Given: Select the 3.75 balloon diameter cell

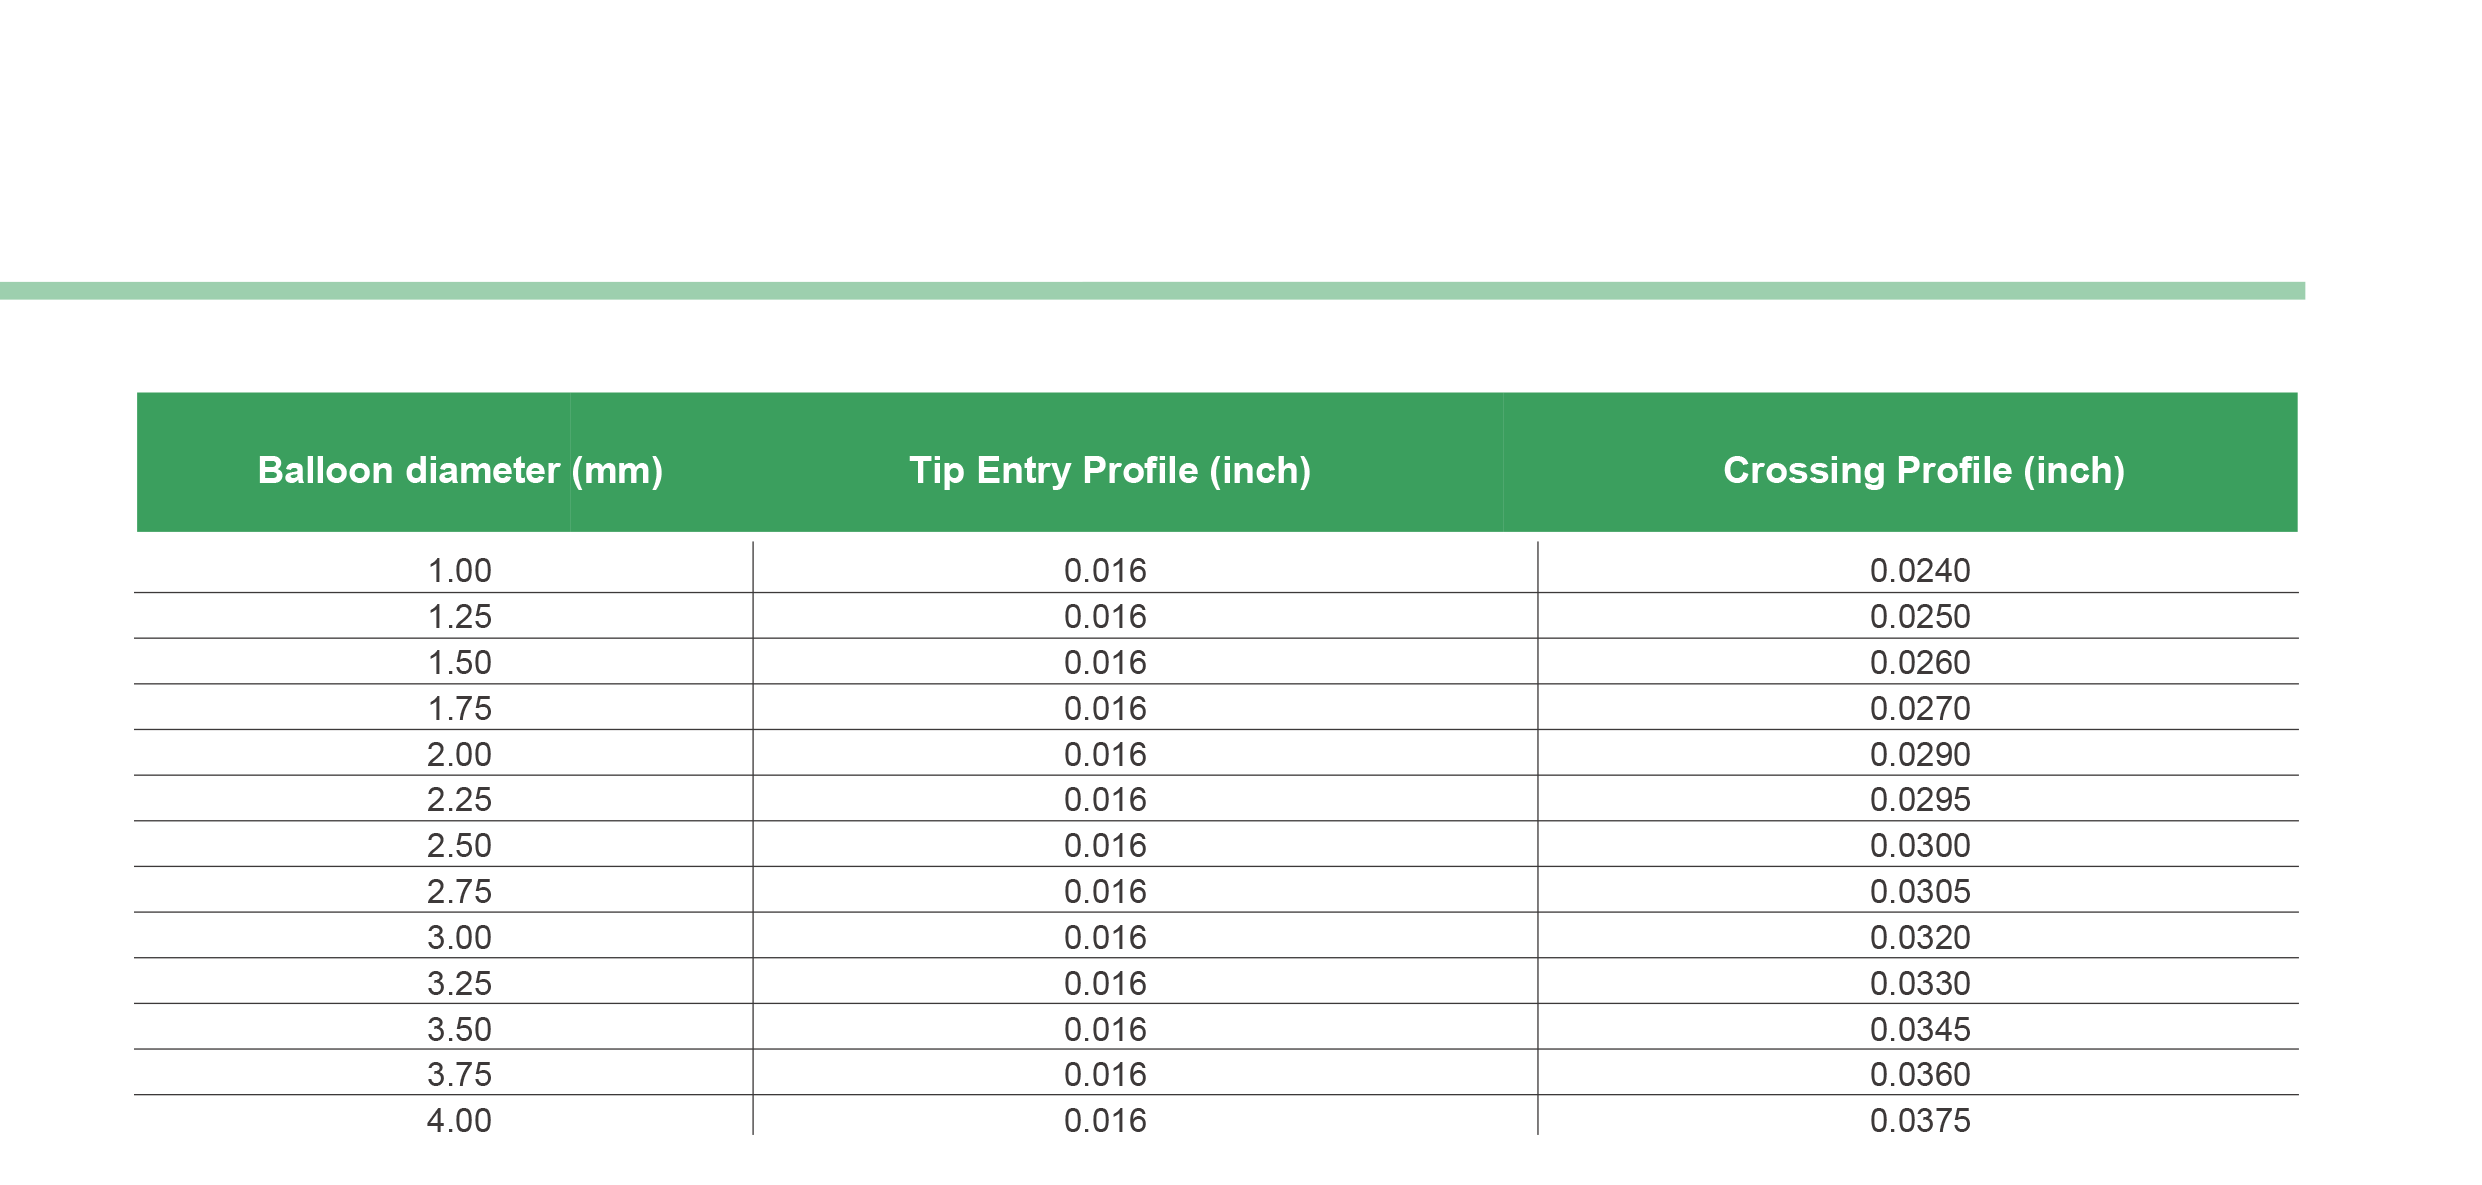Looking at the screenshot, I should tap(460, 1075).
